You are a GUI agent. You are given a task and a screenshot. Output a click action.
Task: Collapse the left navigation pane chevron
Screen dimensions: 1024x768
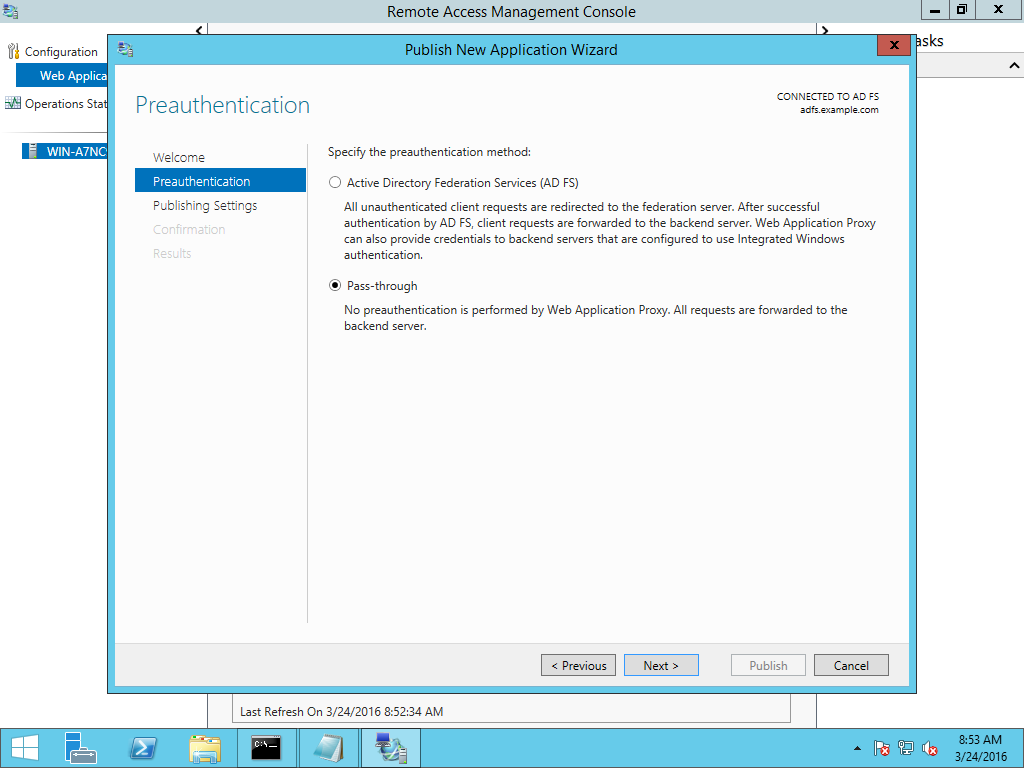click(198, 30)
